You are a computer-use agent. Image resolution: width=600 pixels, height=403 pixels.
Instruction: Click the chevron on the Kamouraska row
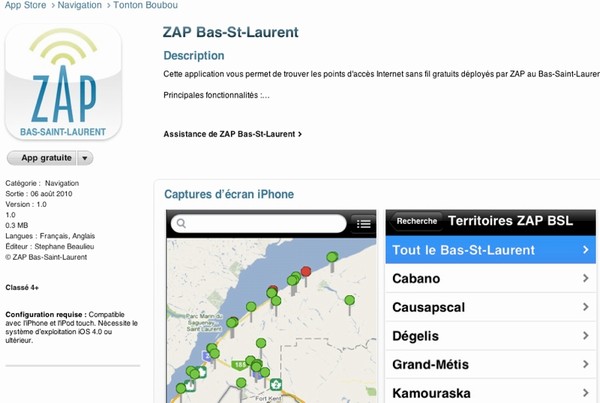point(585,393)
